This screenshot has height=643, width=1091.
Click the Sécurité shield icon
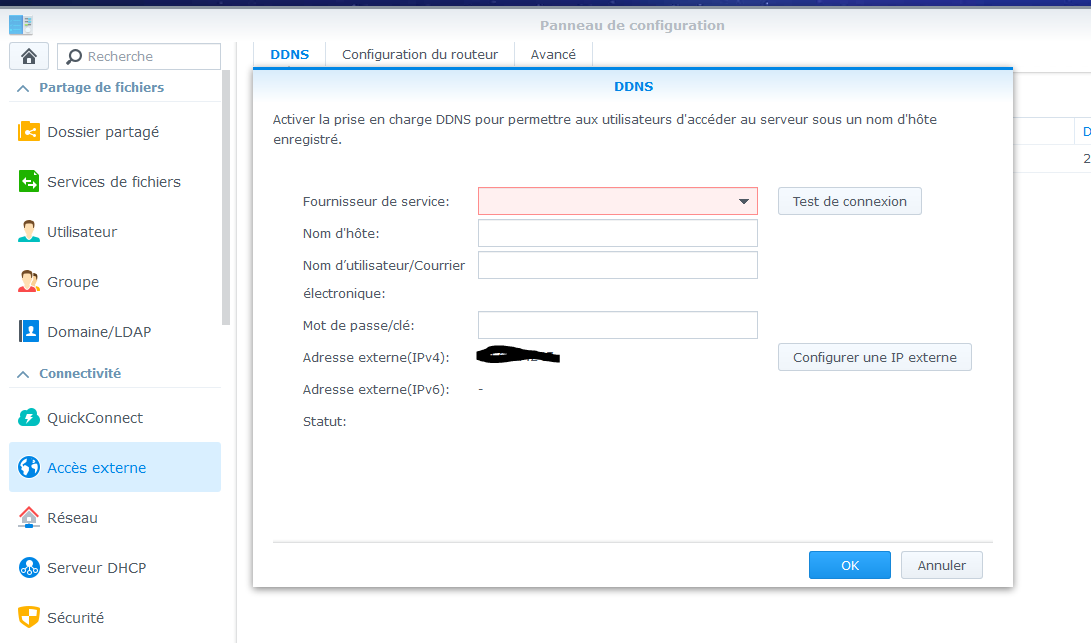click(29, 617)
